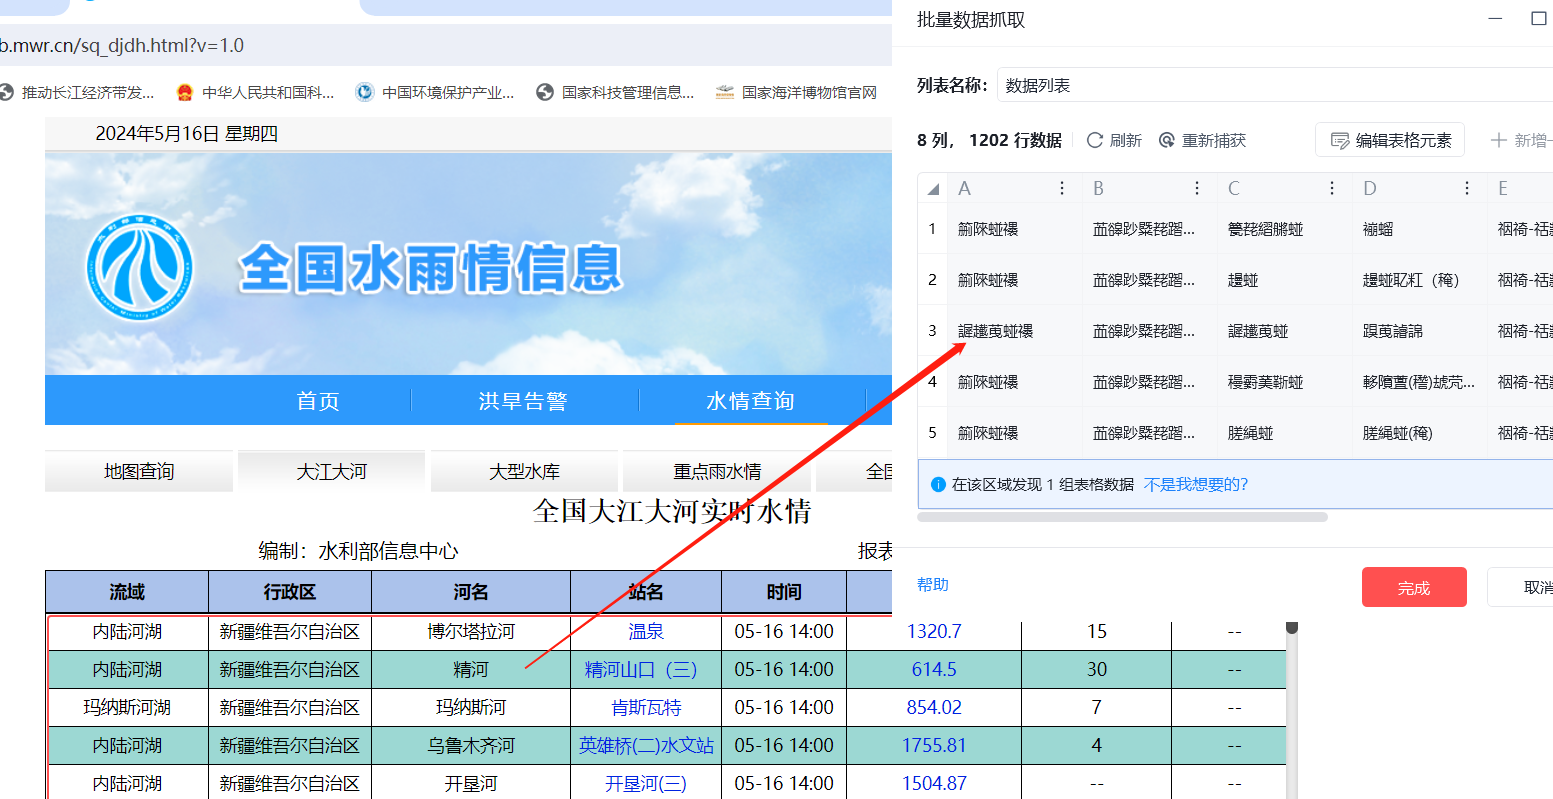Expand column D options menu
The image size is (1553, 799).
(1467, 189)
